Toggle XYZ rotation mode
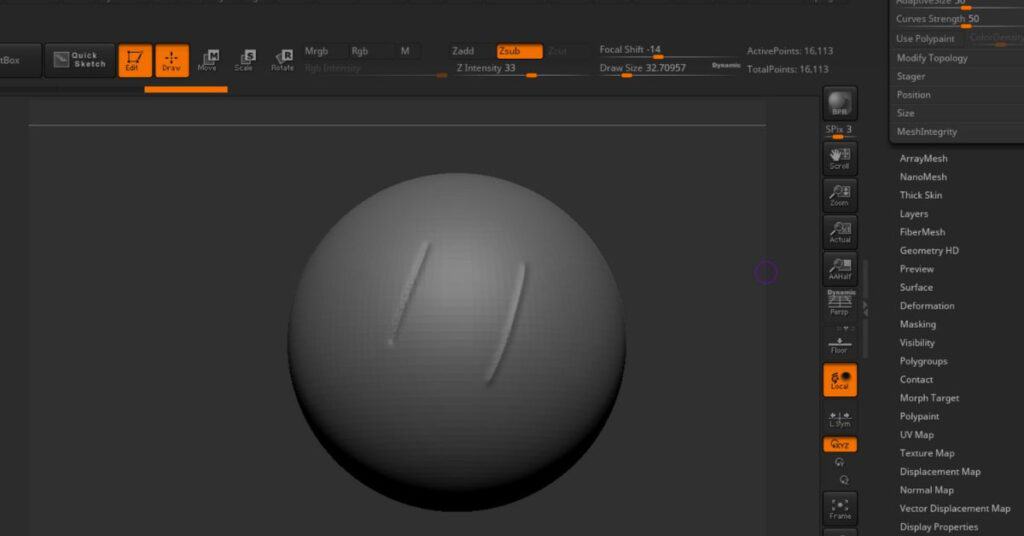Image resolution: width=1024 pixels, height=536 pixels. (x=840, y=445)
